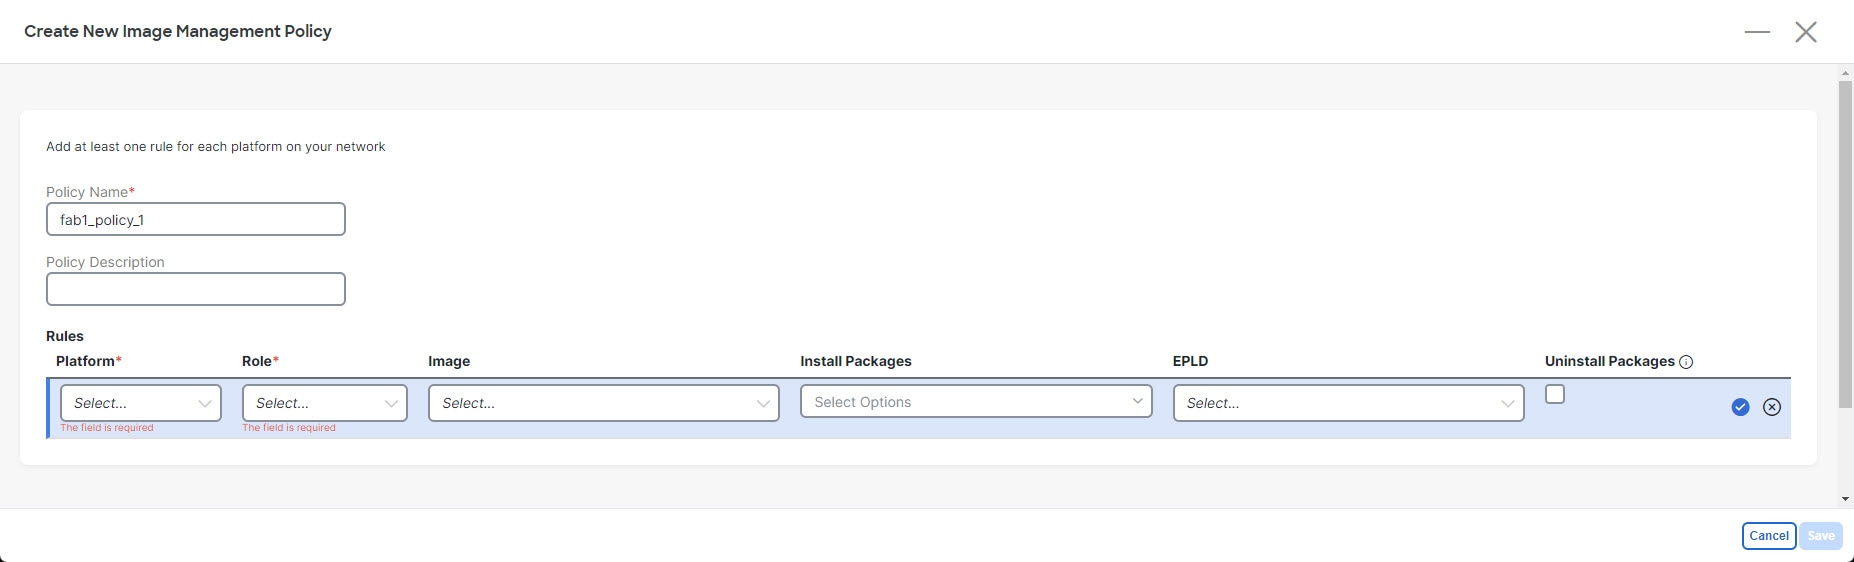The image size is (1854, 562).
Task: Confirm the rule with the blue checkmark icon
Action: [1740, 407]
